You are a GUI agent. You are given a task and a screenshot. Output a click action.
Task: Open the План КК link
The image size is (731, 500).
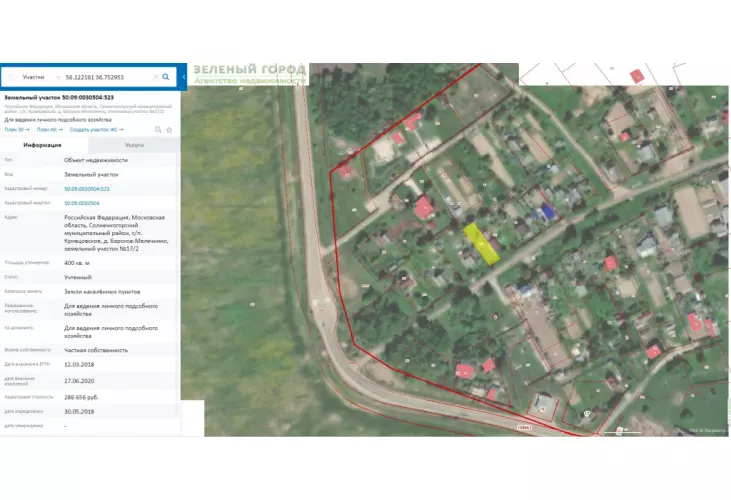point(48,129)
